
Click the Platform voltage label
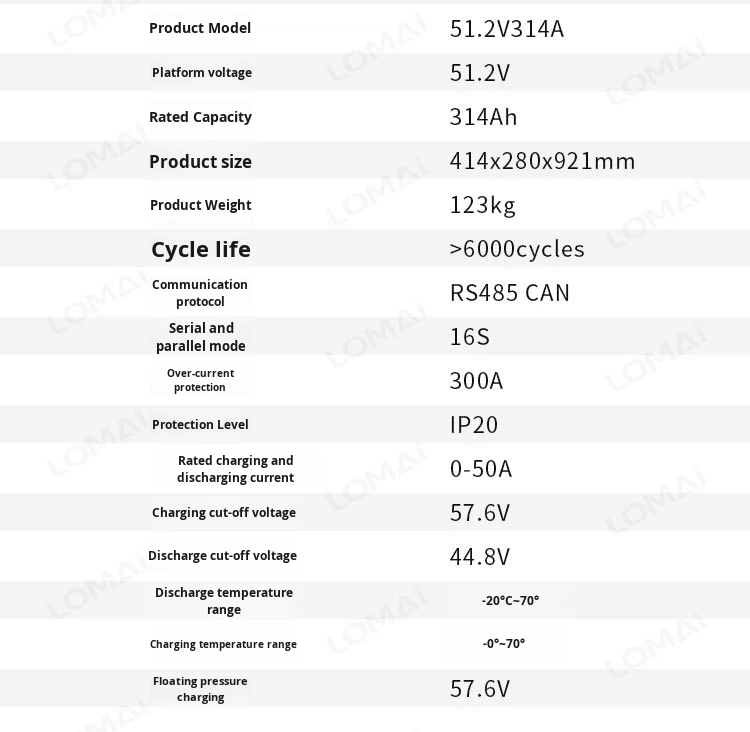coord(202,73)
